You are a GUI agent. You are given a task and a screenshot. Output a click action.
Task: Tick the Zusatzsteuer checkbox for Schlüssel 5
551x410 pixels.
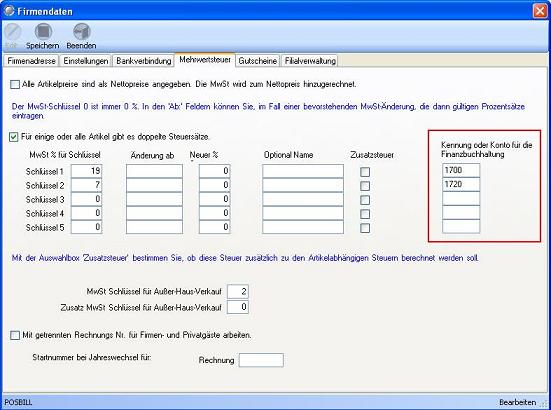click(365, 228)
